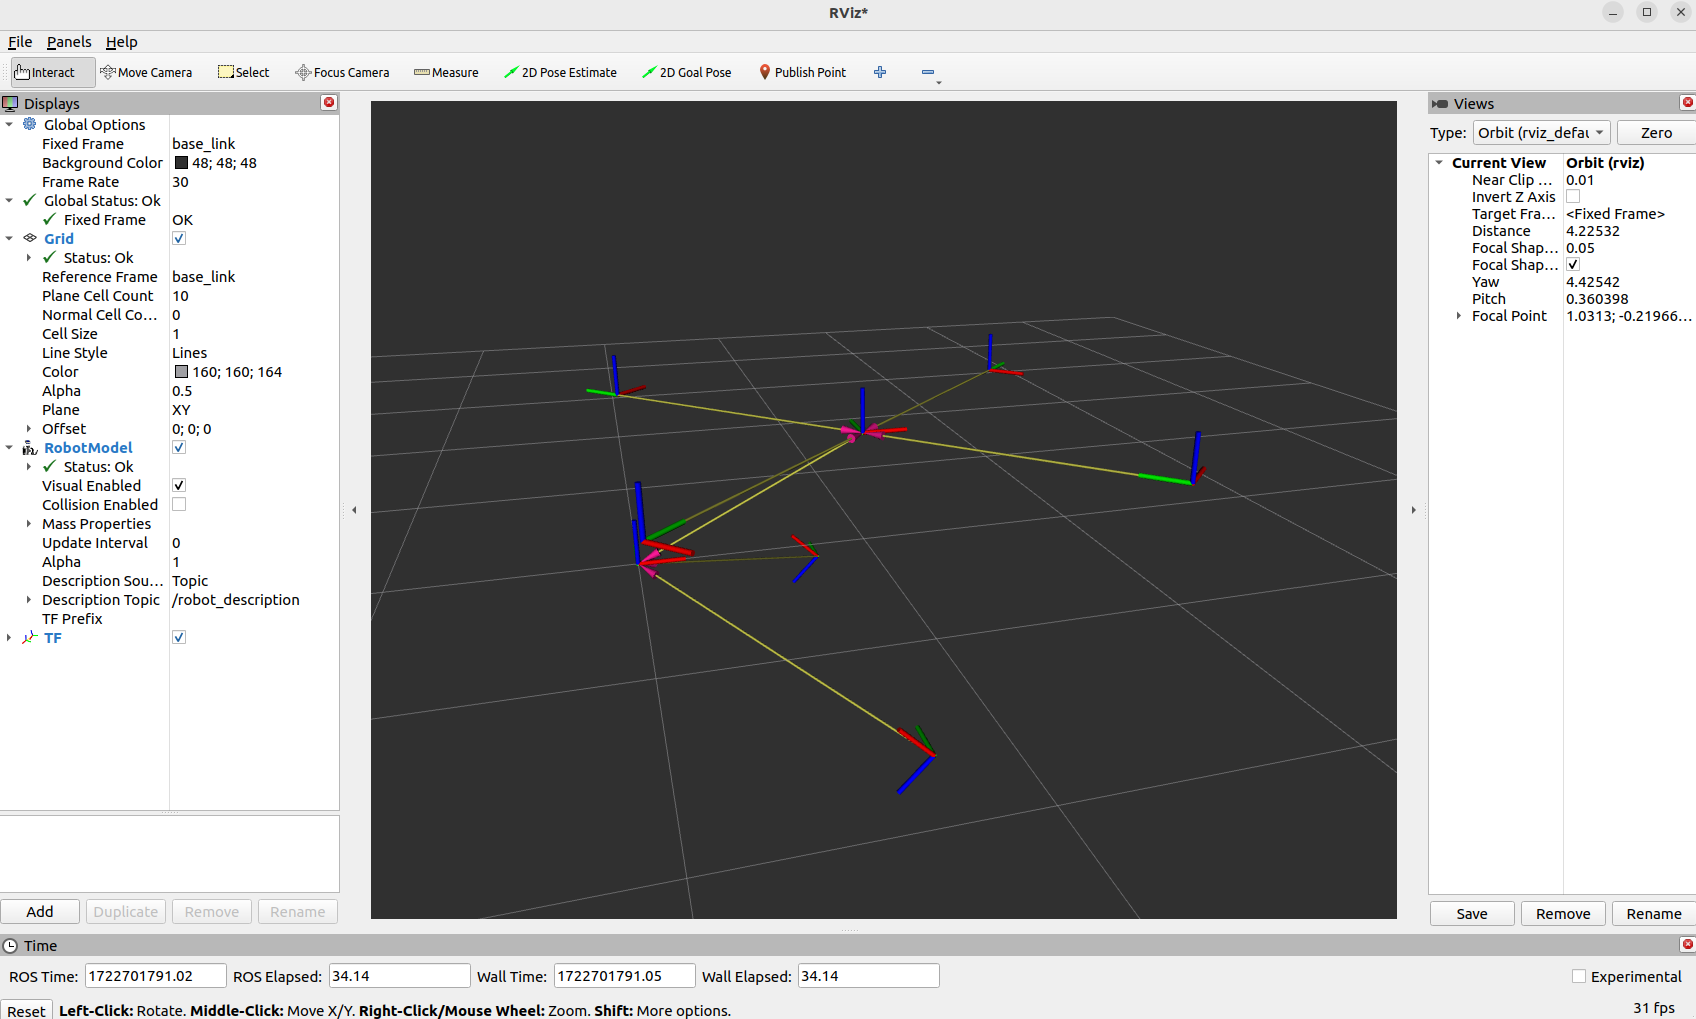Screen dimensions: 1696x1019
Task: Expand the Focal Point property
Action: point(1459,316)
